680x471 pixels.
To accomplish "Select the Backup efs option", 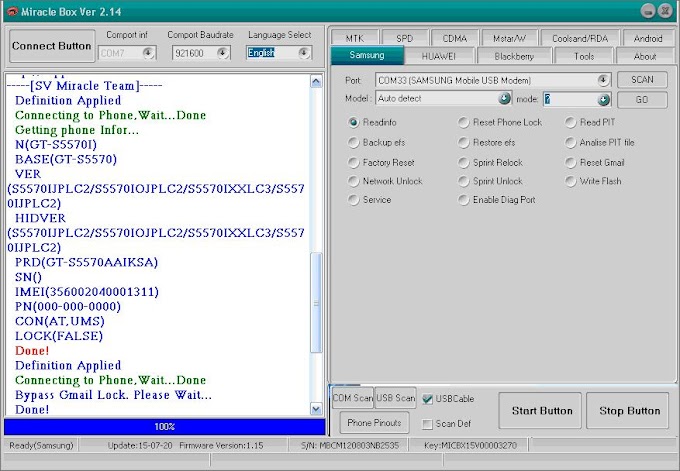I will [x=354, y=142].
